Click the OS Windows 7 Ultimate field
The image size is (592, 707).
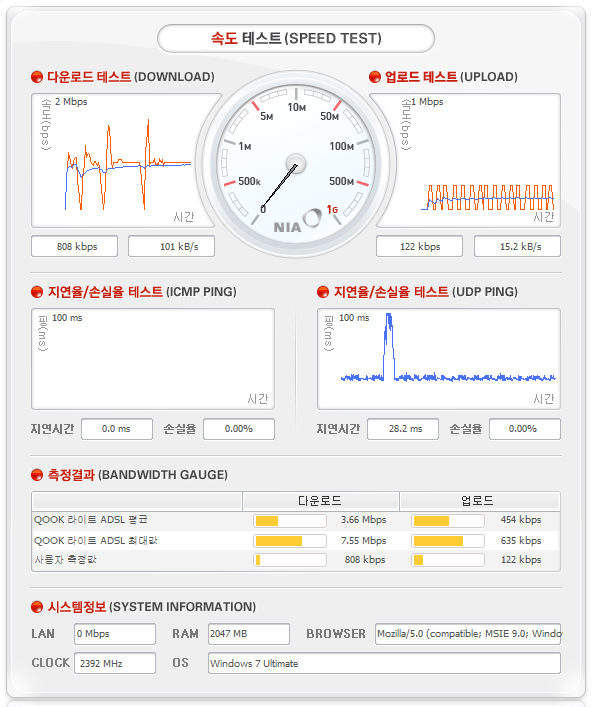[x=384, y=663]
